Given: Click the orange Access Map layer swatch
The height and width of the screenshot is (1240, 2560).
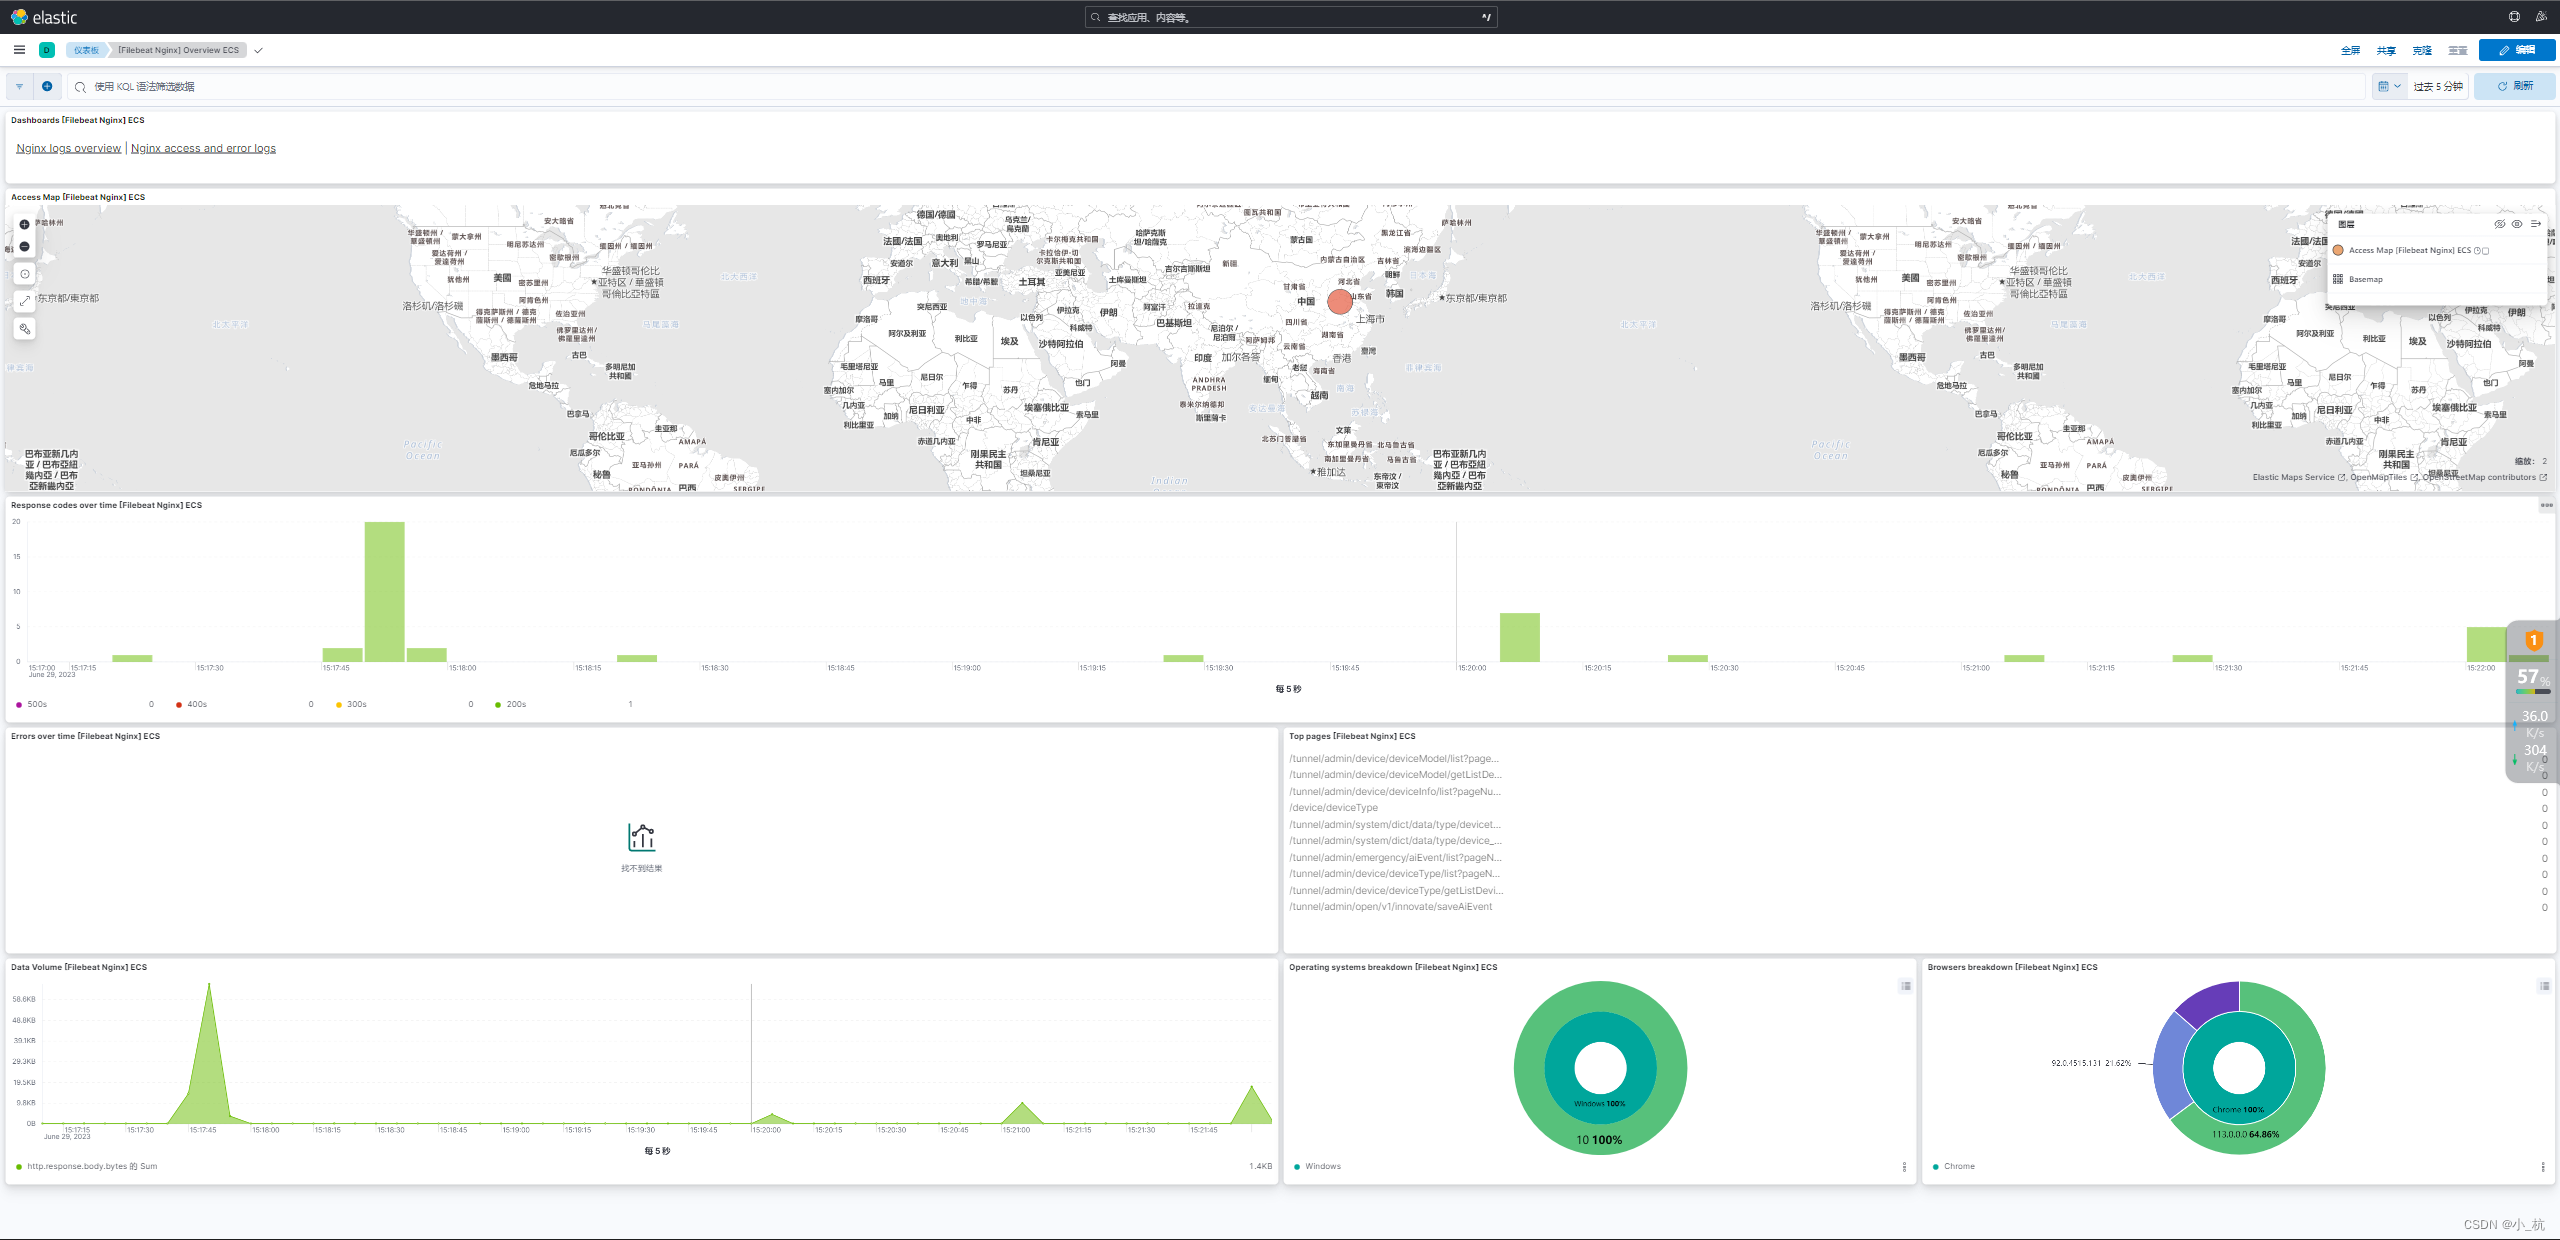Looking at the screenshot, I should [x=2338, y=250].
